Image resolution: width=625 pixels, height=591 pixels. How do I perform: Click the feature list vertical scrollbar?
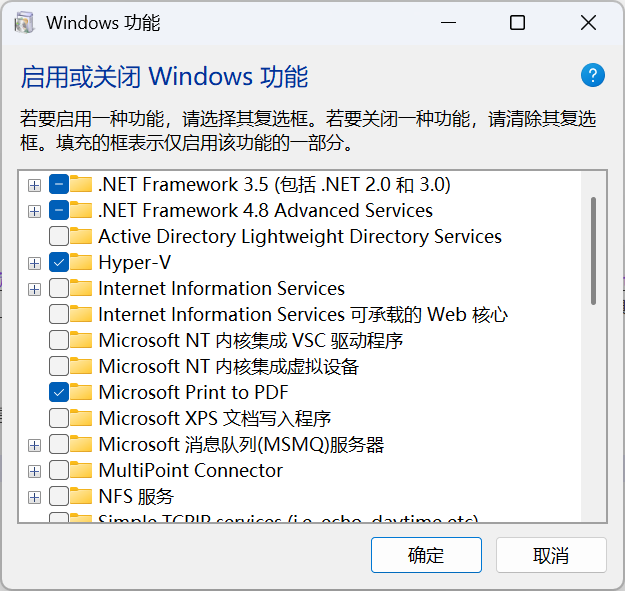[x=594, y=250]
